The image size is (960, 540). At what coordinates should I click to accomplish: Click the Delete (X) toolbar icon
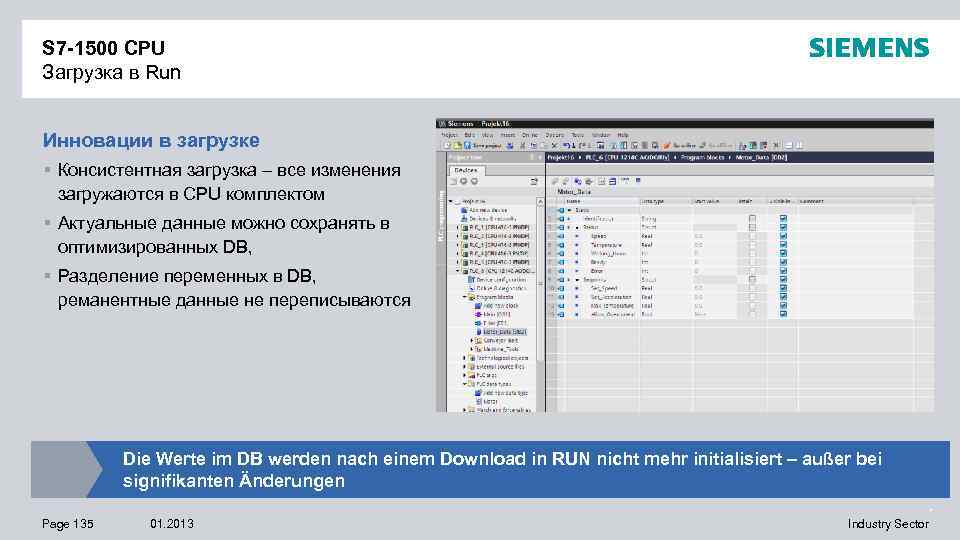pos(553,146)
